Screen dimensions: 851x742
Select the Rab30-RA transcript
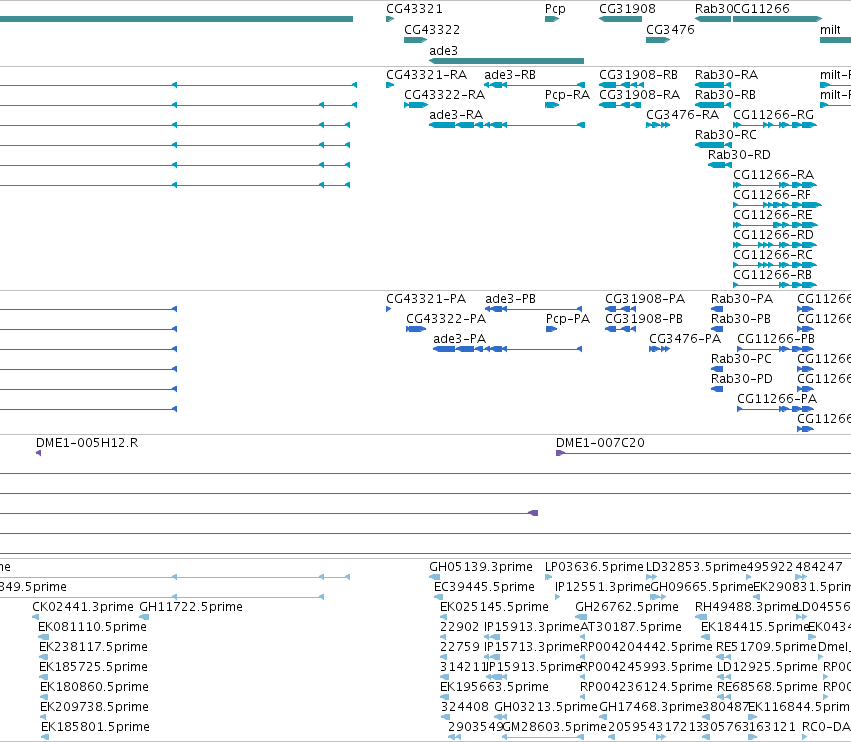(713, 85)
